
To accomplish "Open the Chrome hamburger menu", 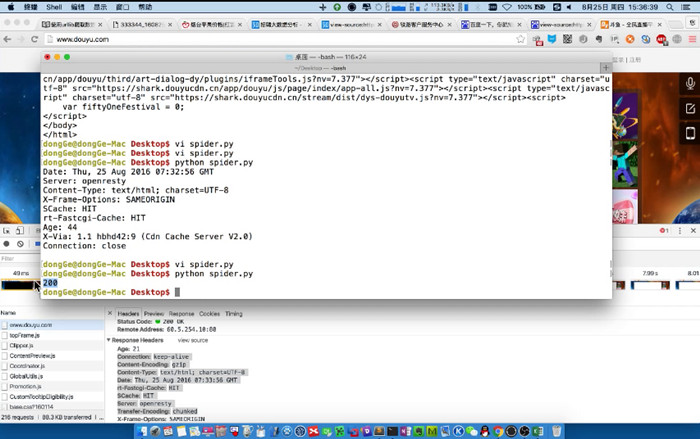I will point(692,39).
